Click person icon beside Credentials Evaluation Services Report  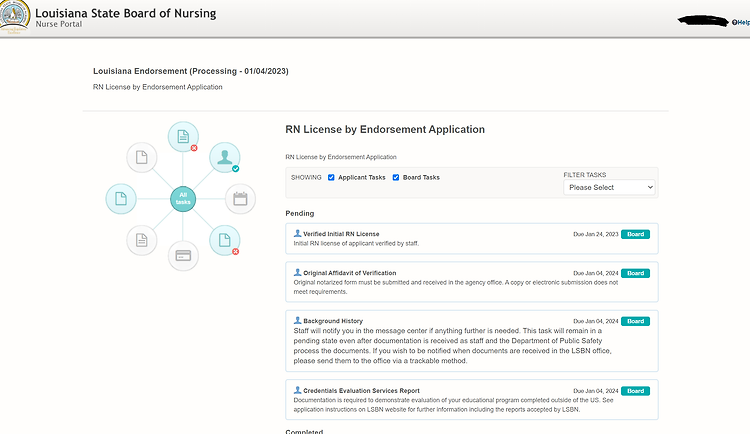point(298,390)
